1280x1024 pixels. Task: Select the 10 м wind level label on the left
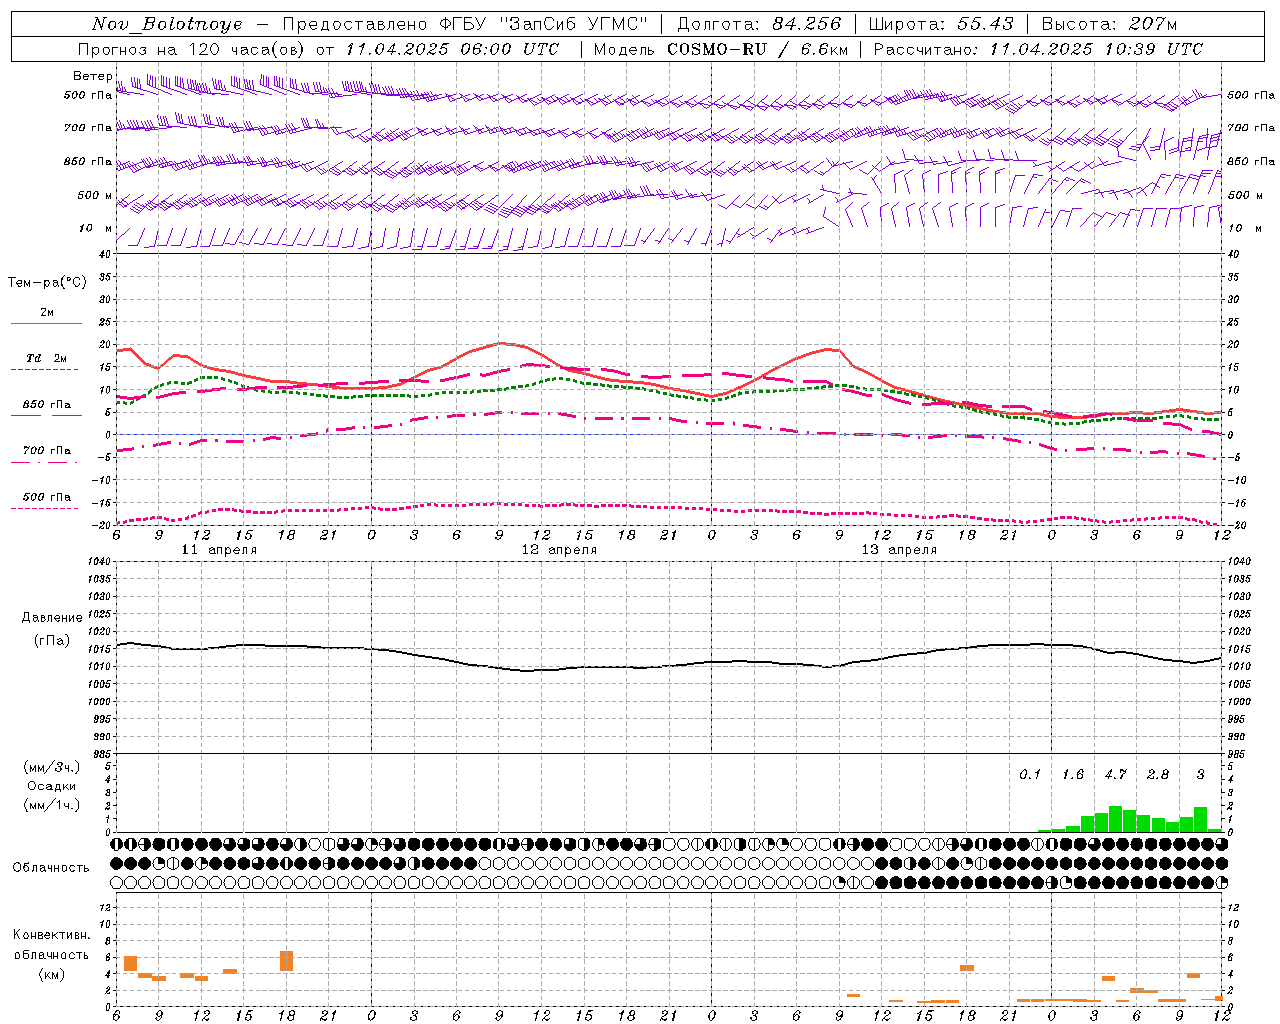click(x=96, y=228)
